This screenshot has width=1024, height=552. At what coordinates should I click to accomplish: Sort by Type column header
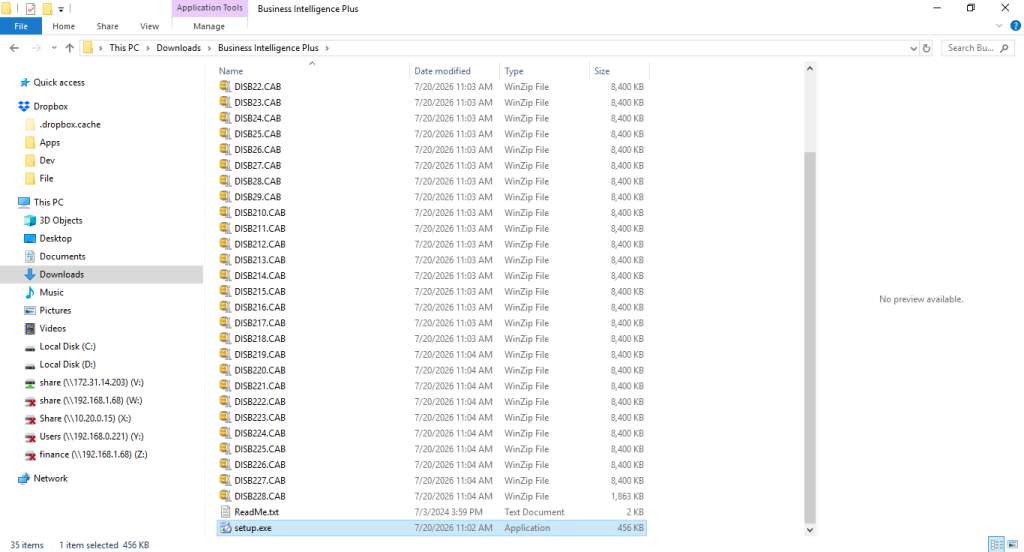coord(545,71)
